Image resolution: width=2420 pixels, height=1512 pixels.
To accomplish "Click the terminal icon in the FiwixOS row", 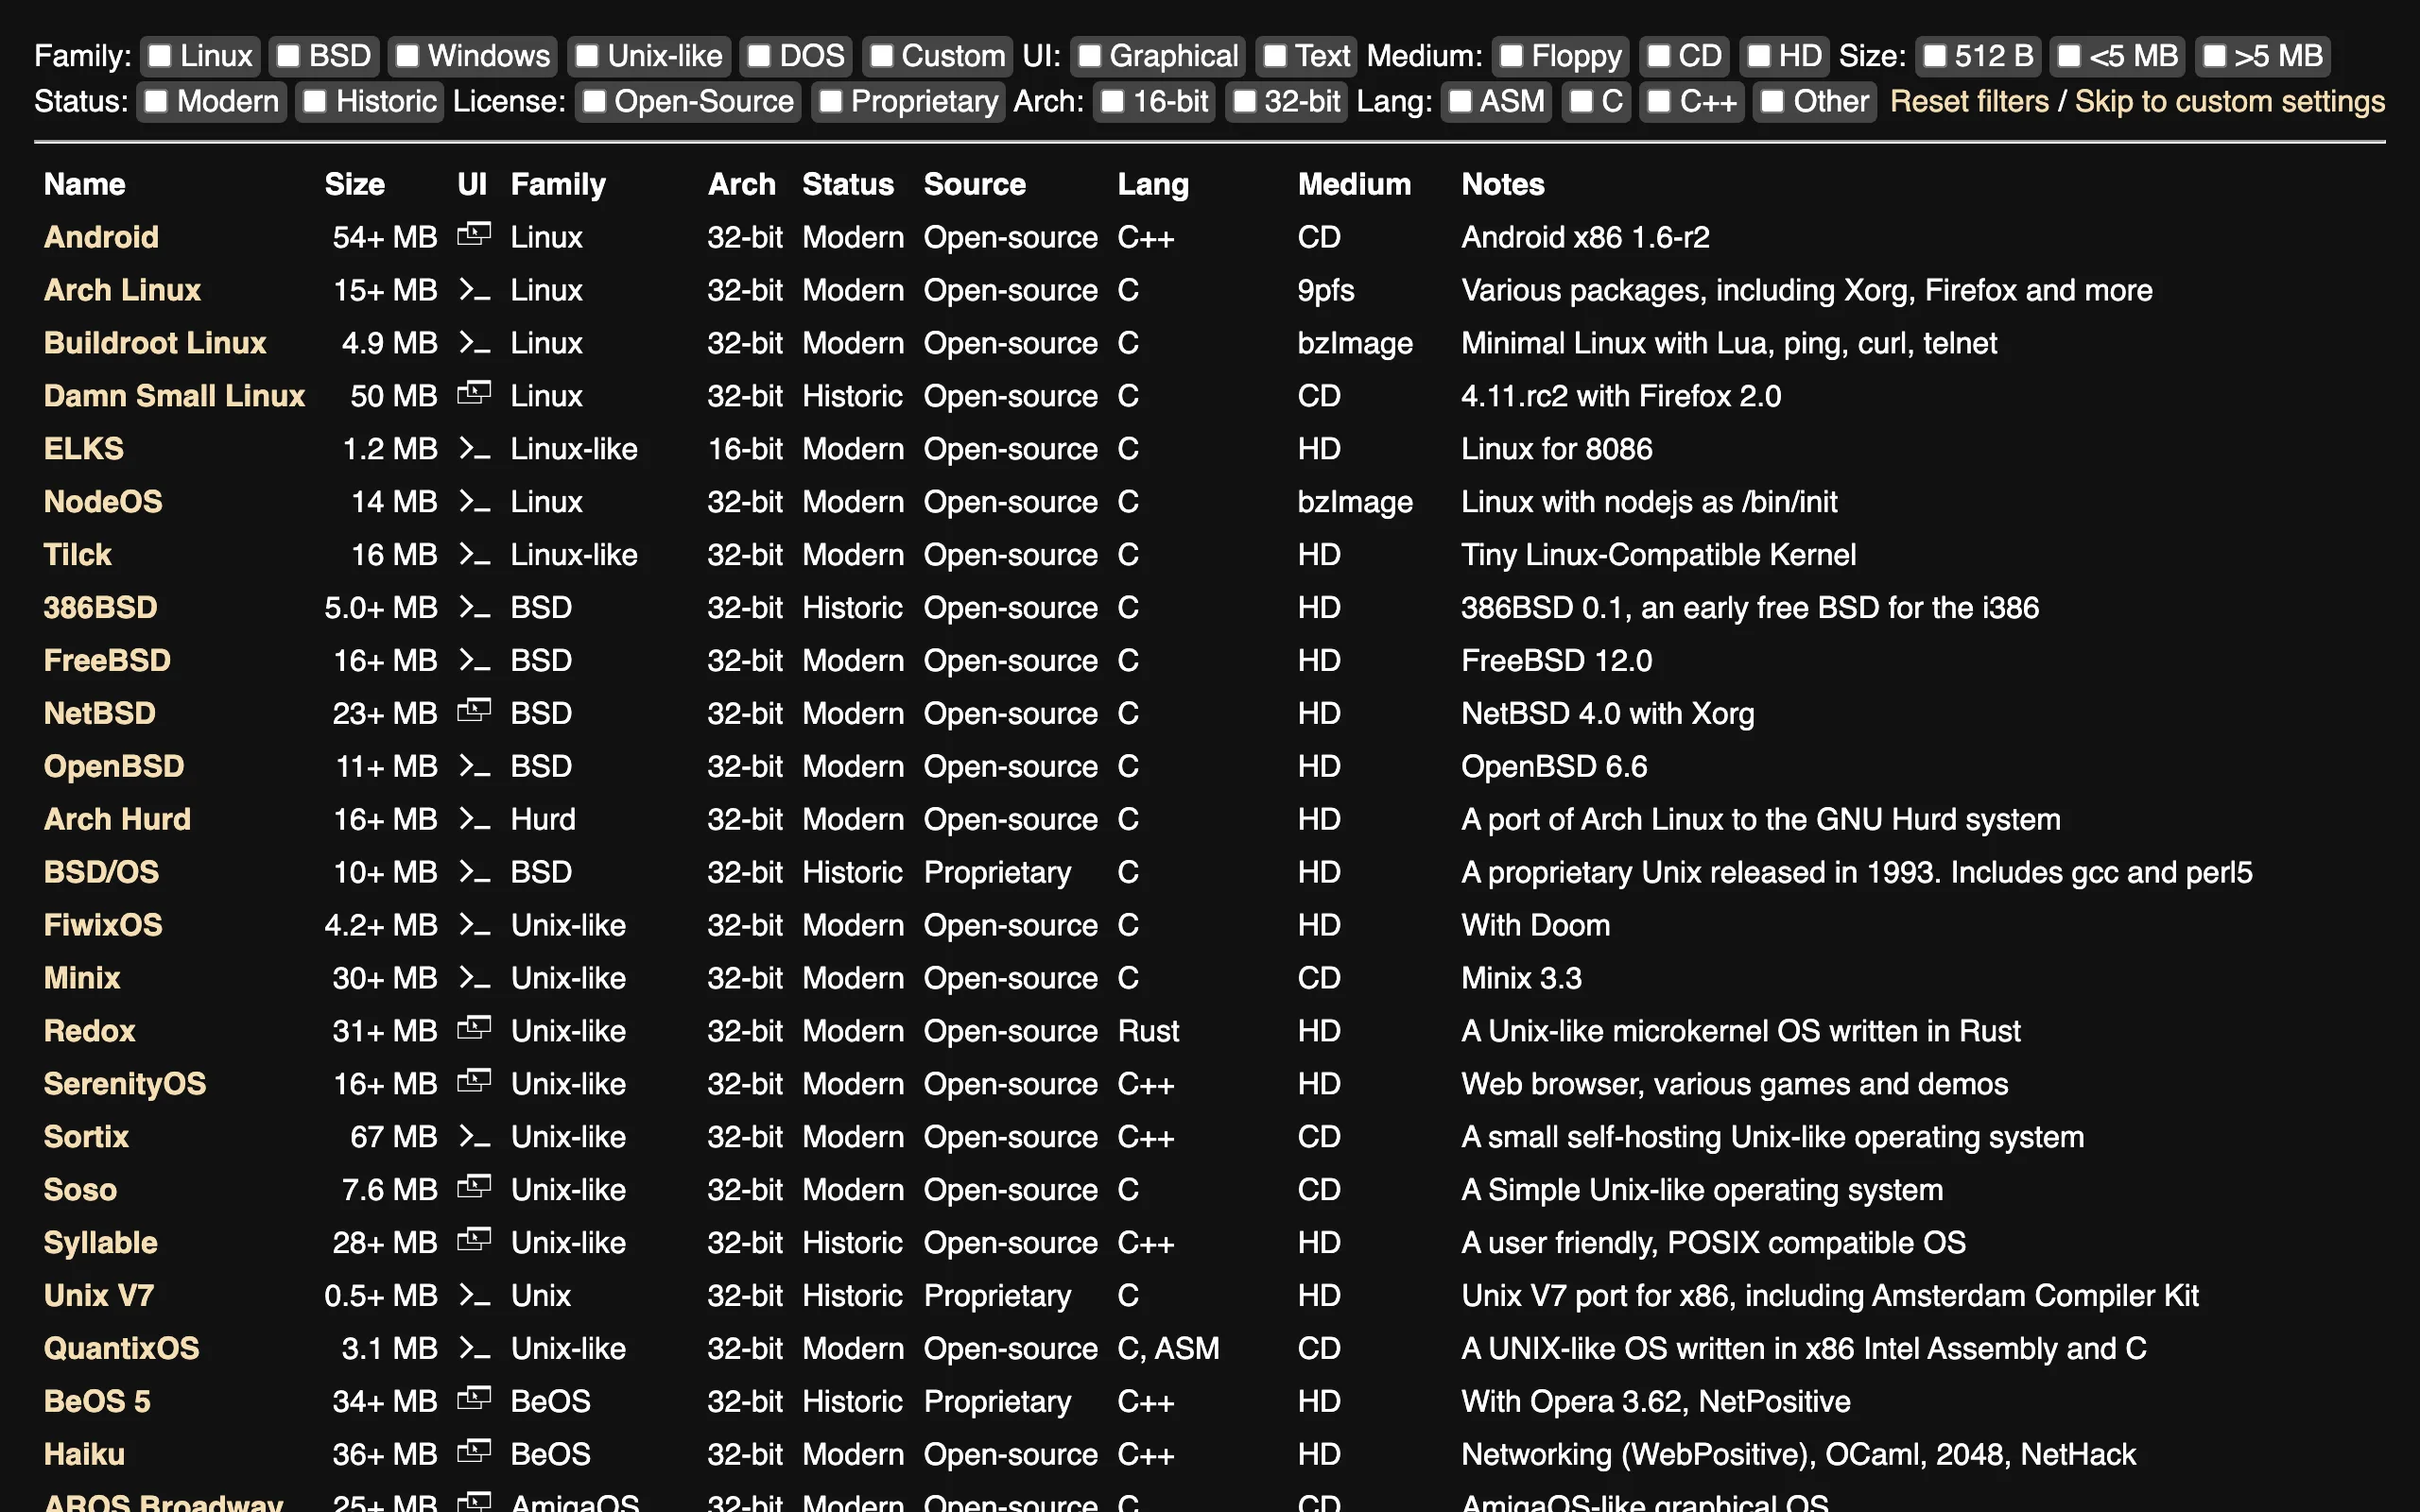I will 474,926.
